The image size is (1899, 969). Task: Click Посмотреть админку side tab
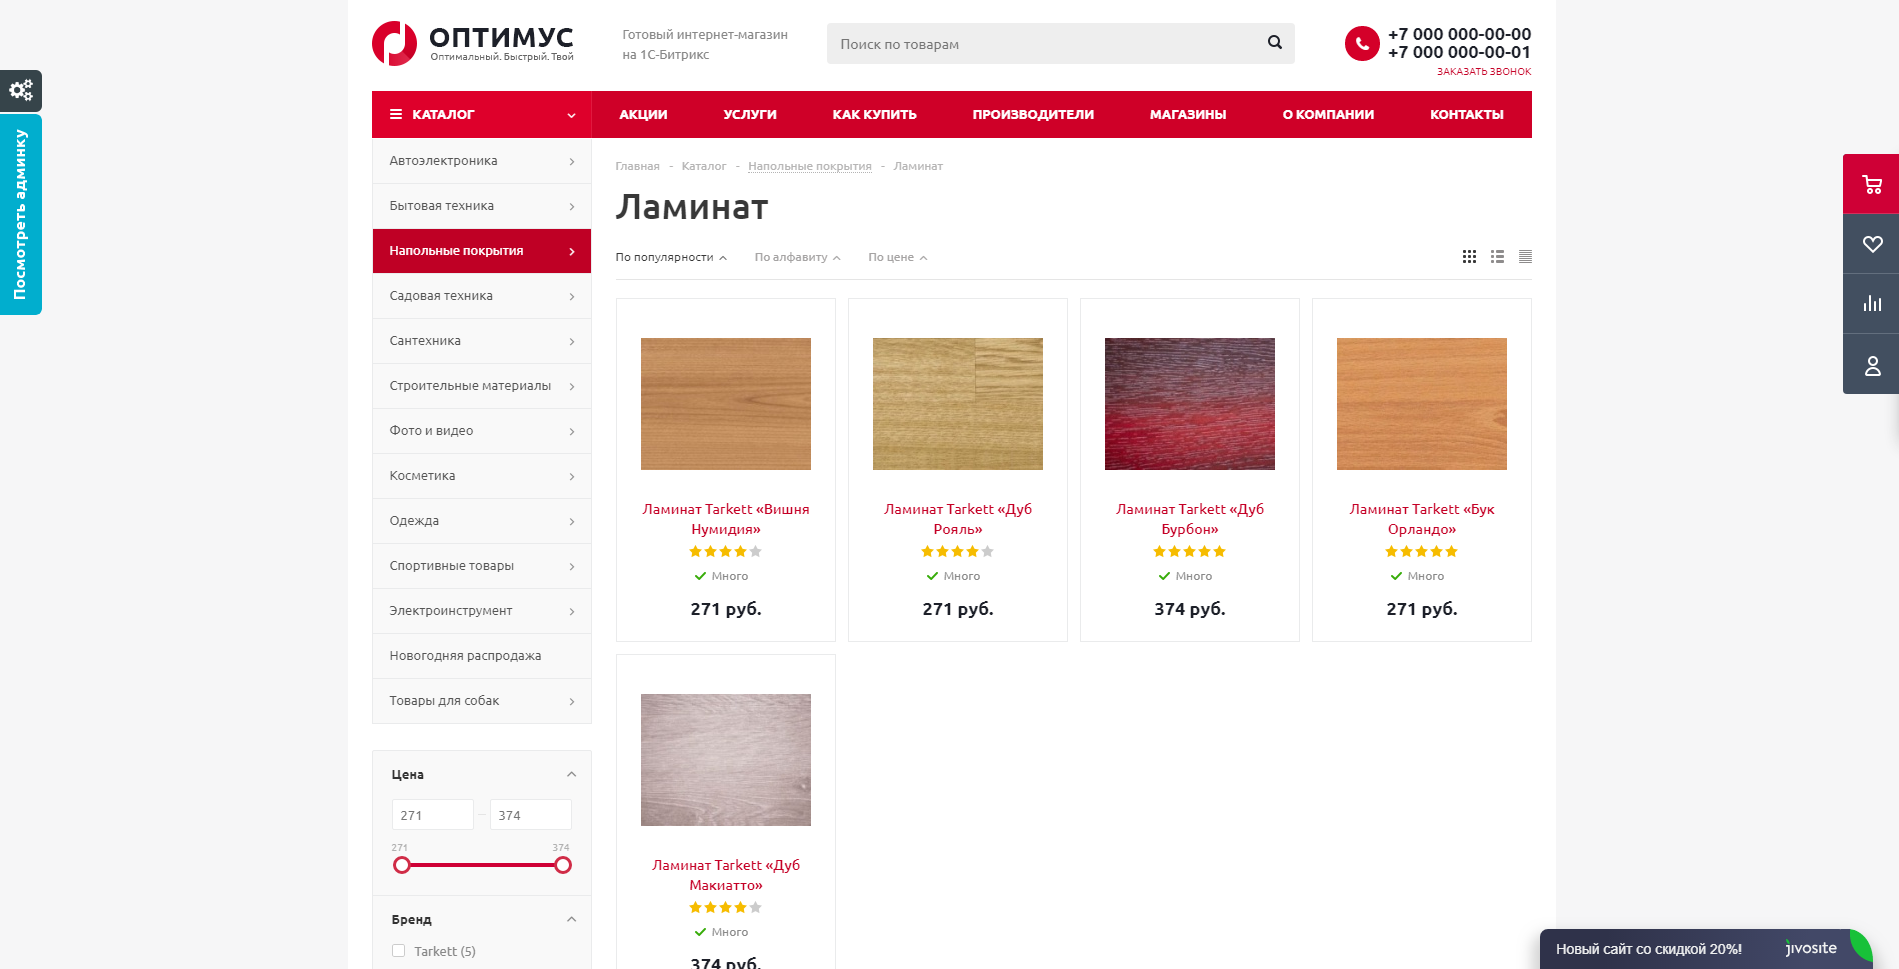21,214
